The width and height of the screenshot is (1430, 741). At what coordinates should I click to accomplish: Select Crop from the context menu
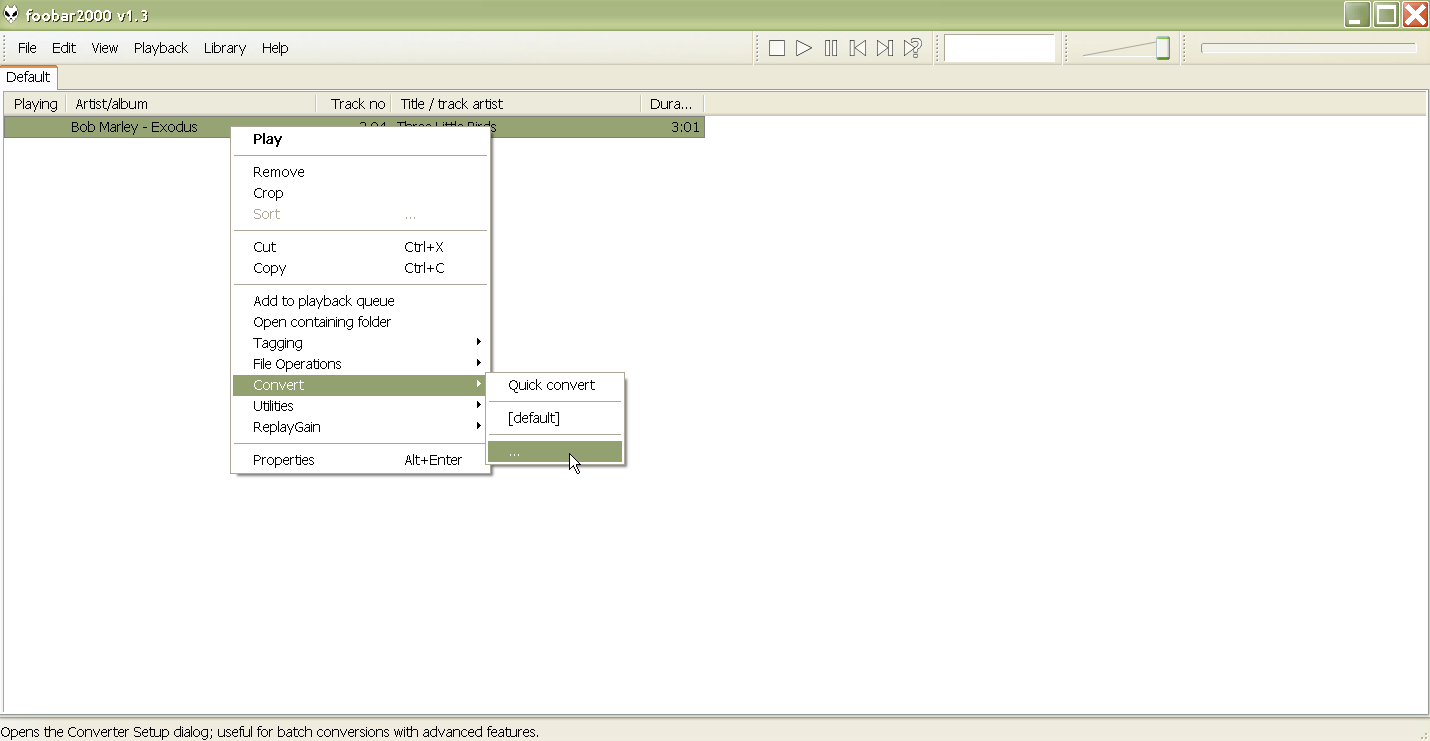[x=361, y=193]
